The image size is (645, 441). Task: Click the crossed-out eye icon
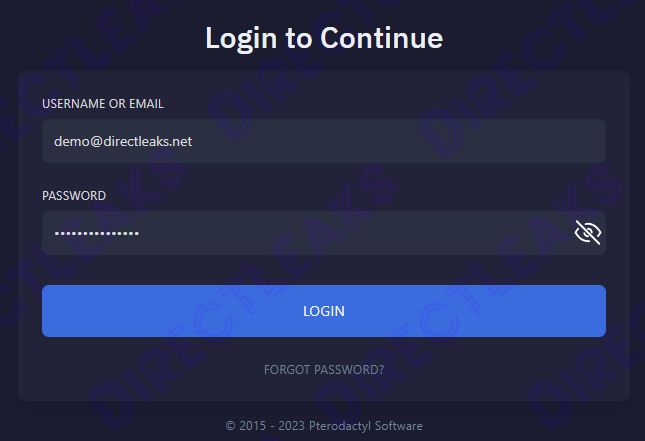click(x=588, y=233)
